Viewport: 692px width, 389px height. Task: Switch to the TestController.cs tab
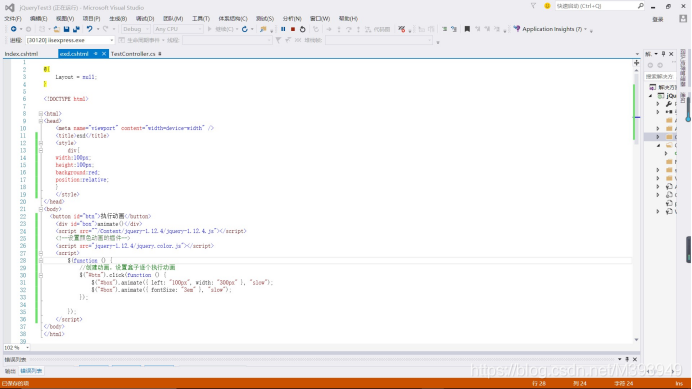(x=133, y=54)
